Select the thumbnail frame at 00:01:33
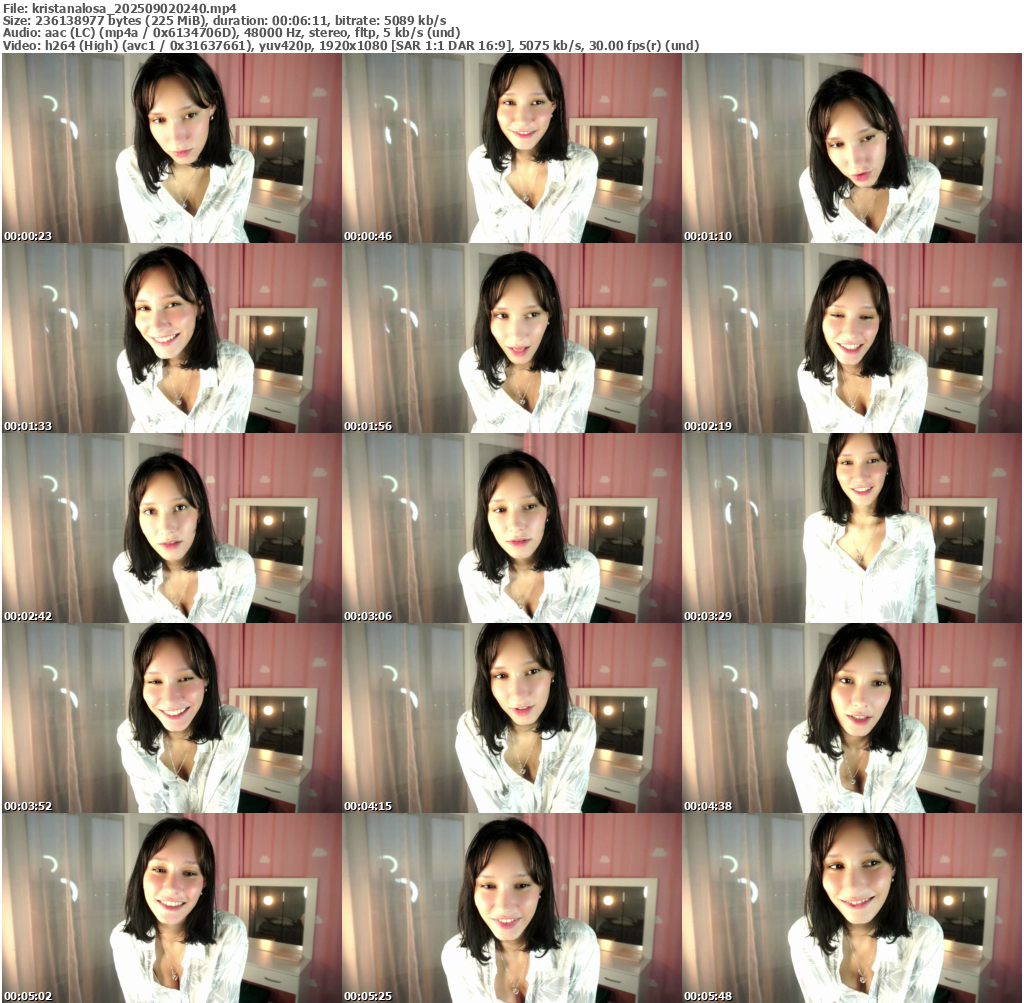Screen dimensions: 1024x1003 click(x=172, y=338)
